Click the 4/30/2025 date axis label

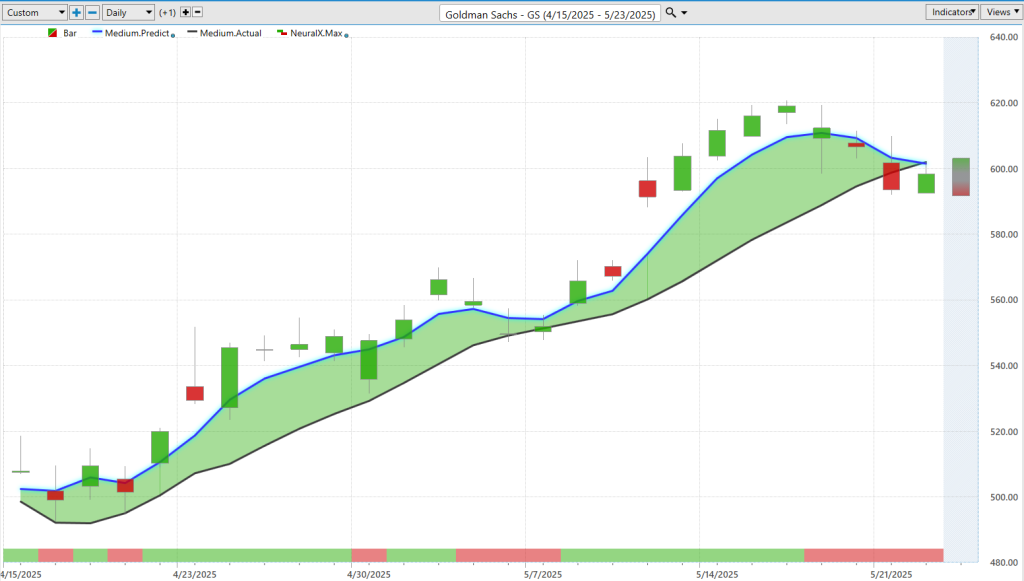pyautogui.click(x=369, y=574)
